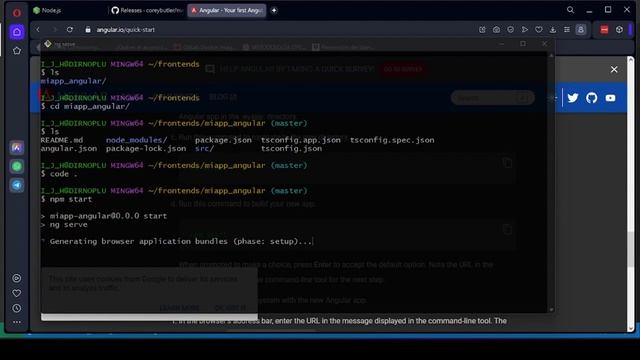Click 'README.md' in the terminal listing
640x360 pixels.
pyautogui.click(x=62, y=140)
